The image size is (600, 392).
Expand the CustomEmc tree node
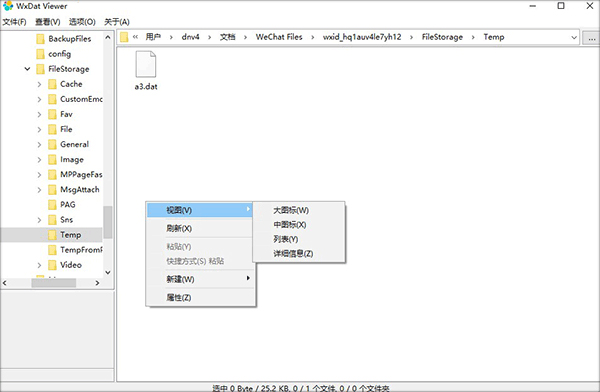(39, 99)
